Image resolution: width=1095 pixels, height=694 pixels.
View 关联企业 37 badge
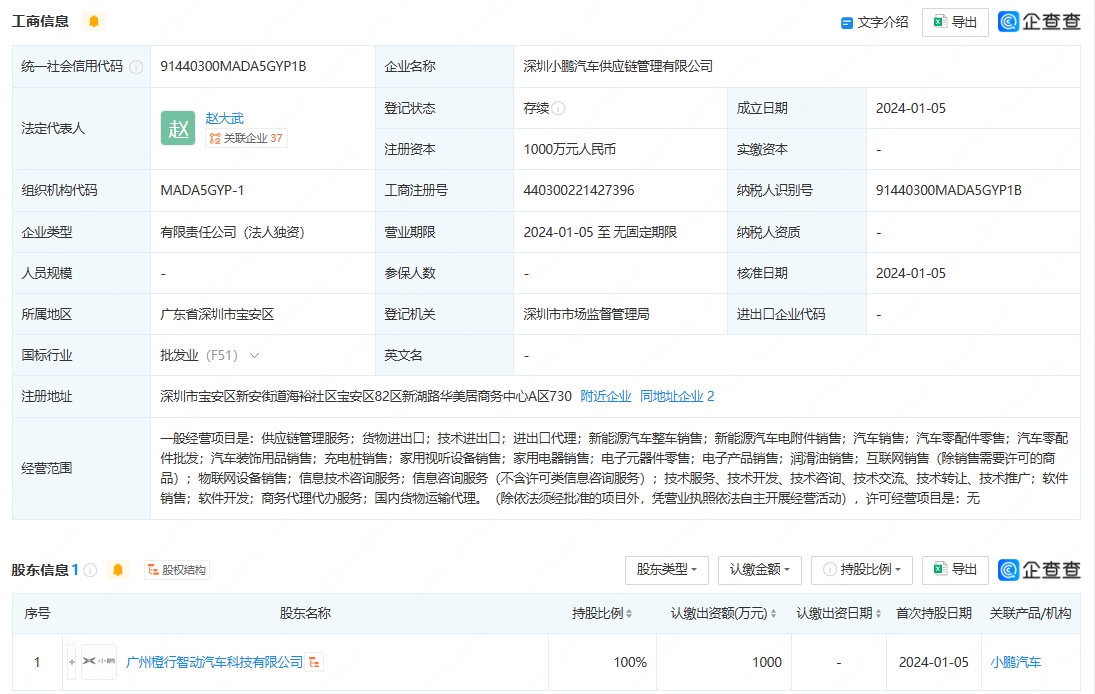pos(246,138)
